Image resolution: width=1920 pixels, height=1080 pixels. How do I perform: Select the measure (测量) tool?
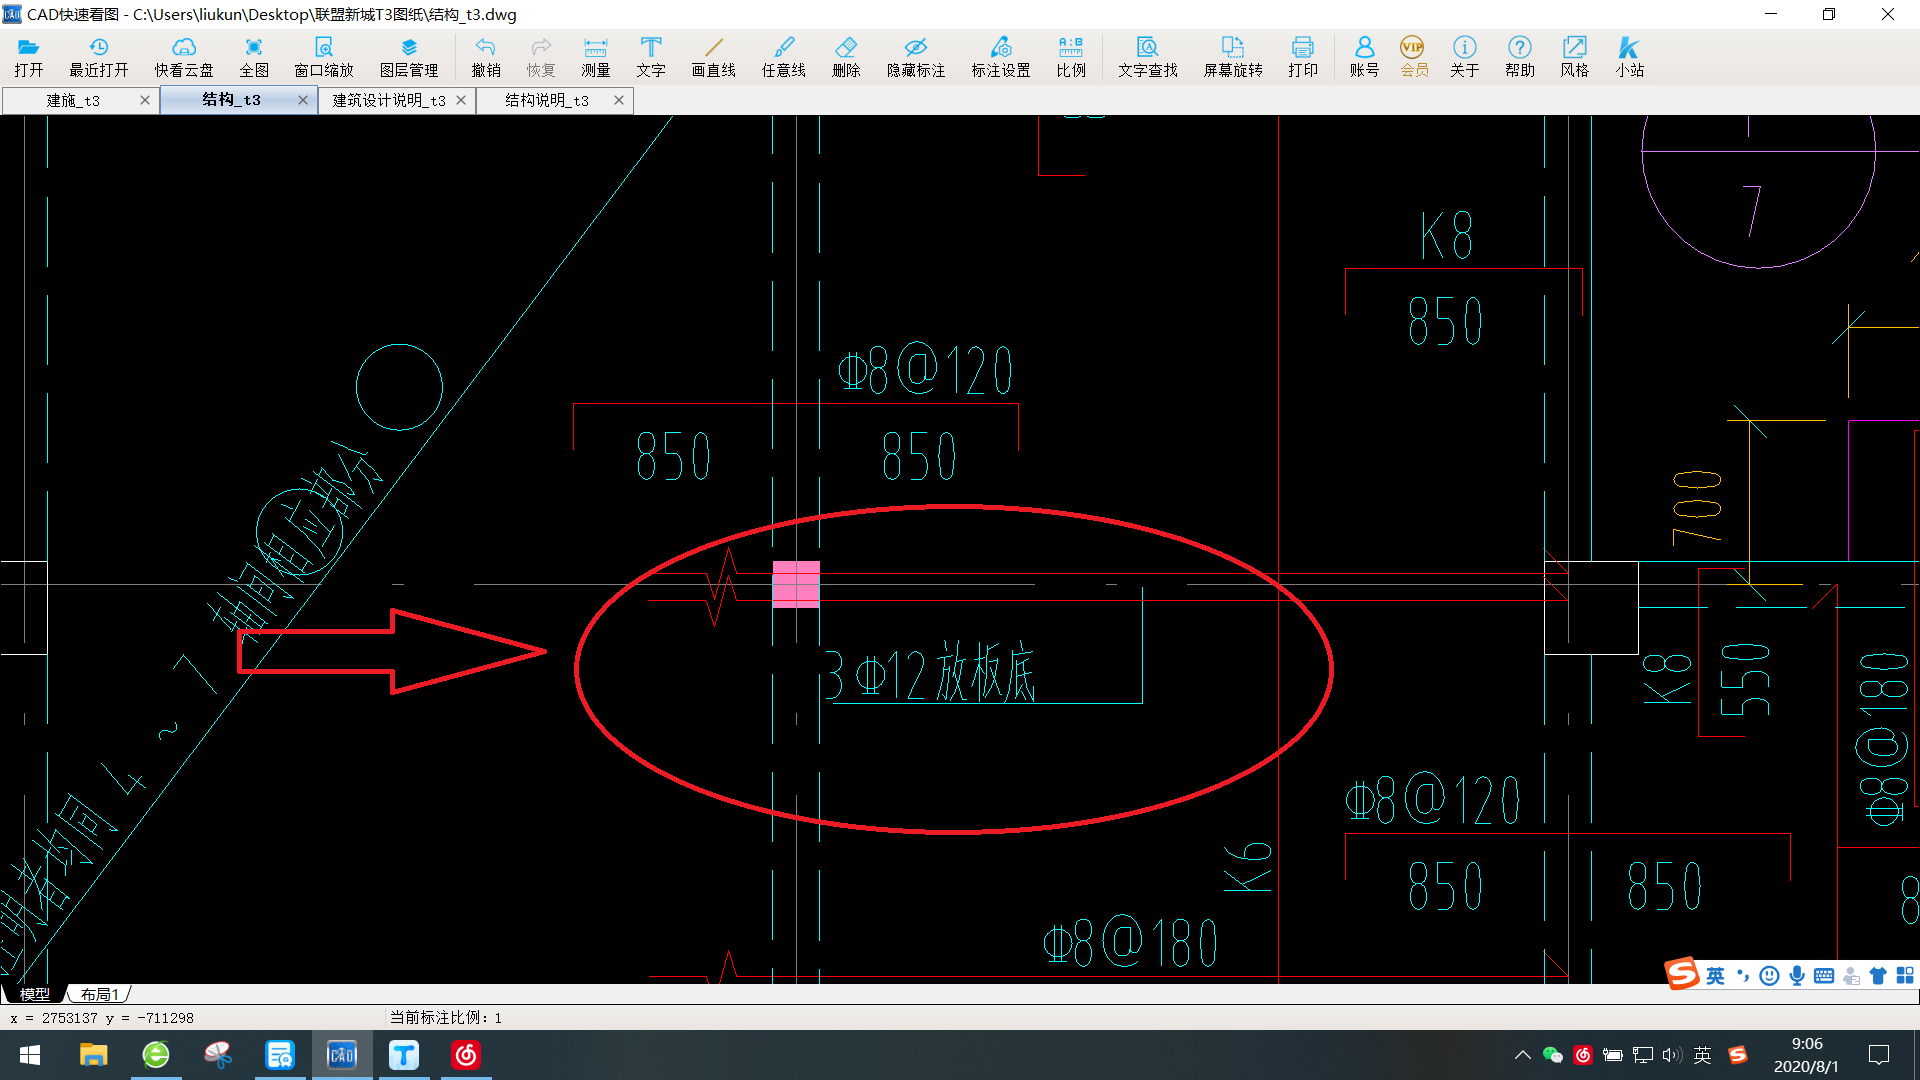[x=595, y=56]
